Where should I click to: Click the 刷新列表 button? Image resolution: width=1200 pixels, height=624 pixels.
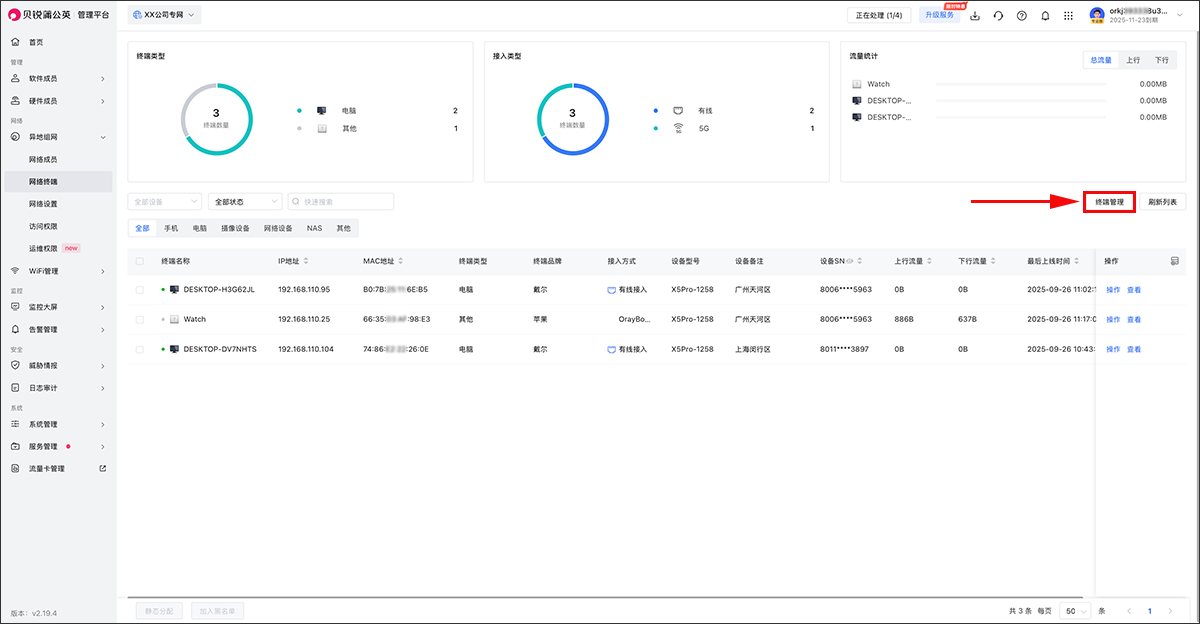1162,202
